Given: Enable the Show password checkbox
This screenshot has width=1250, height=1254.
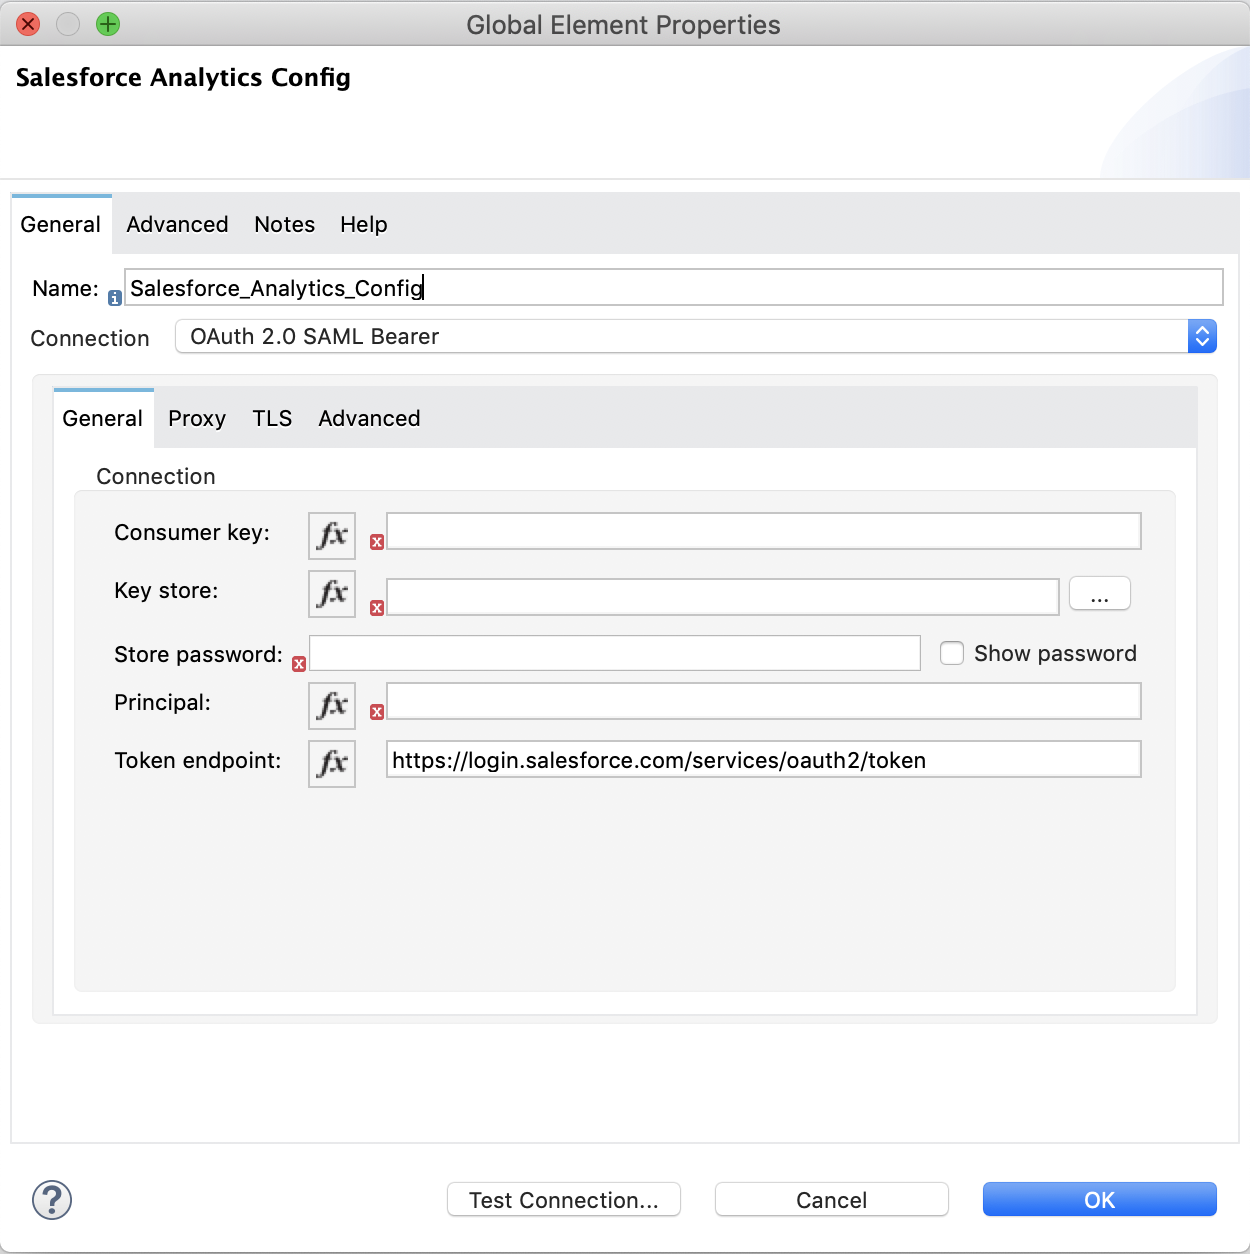Looking at the screenshot, I should (x=951, y=652).
